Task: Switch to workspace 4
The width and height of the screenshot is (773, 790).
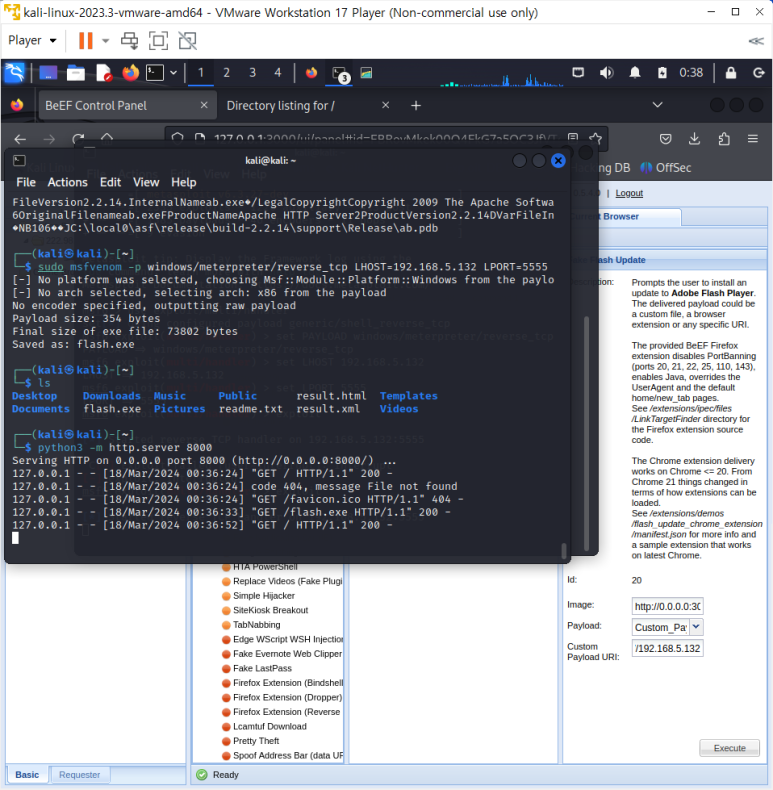Action: tap(278, 73)
